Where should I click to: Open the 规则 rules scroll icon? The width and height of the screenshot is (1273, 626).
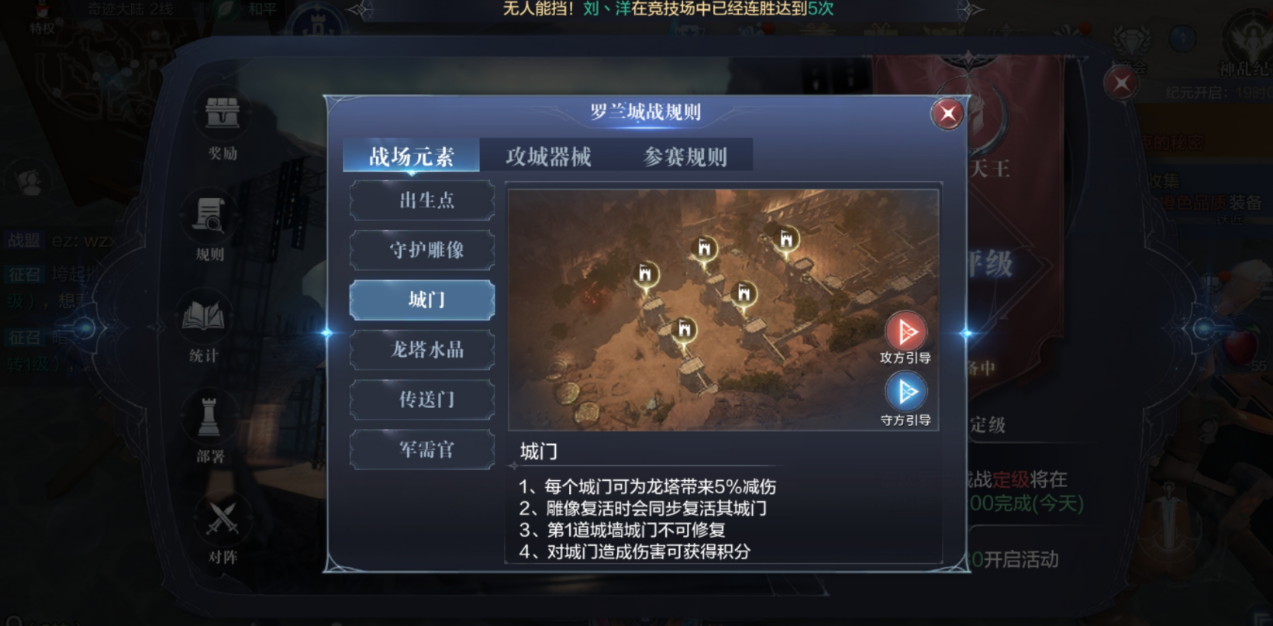tap(210, 214)
